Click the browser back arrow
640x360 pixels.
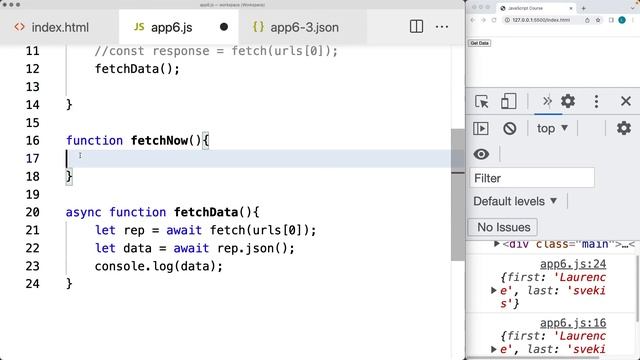pos(473,20)
